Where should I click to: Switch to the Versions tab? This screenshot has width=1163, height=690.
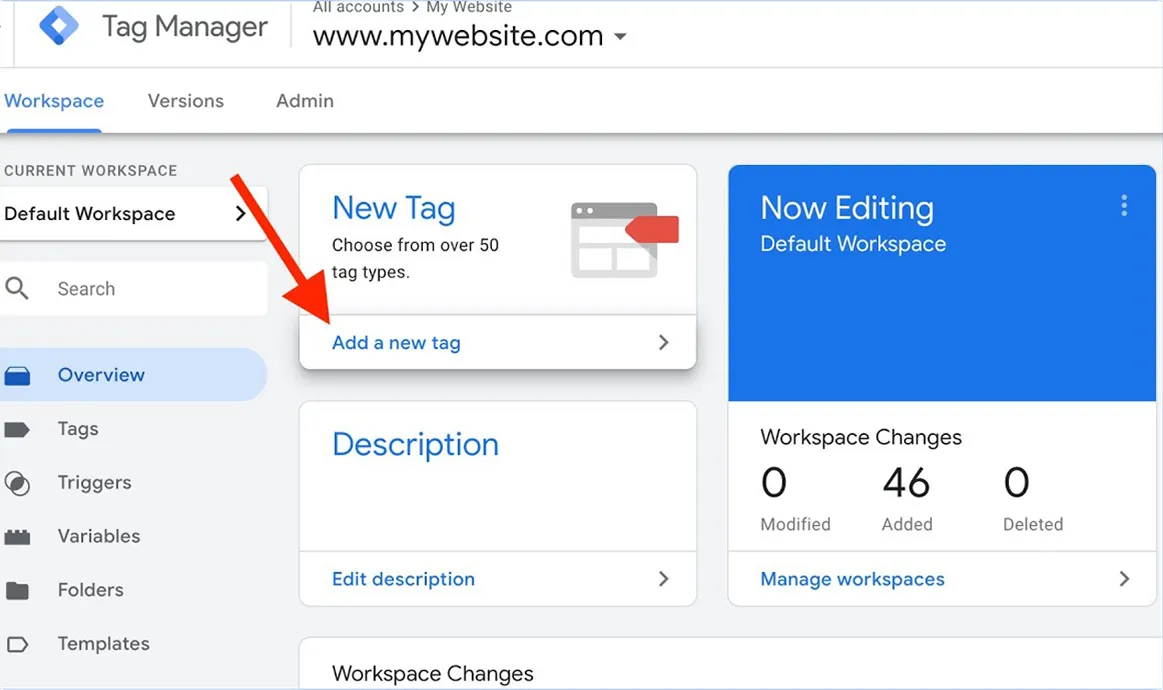pyautogui.click(x=185, y=101)
